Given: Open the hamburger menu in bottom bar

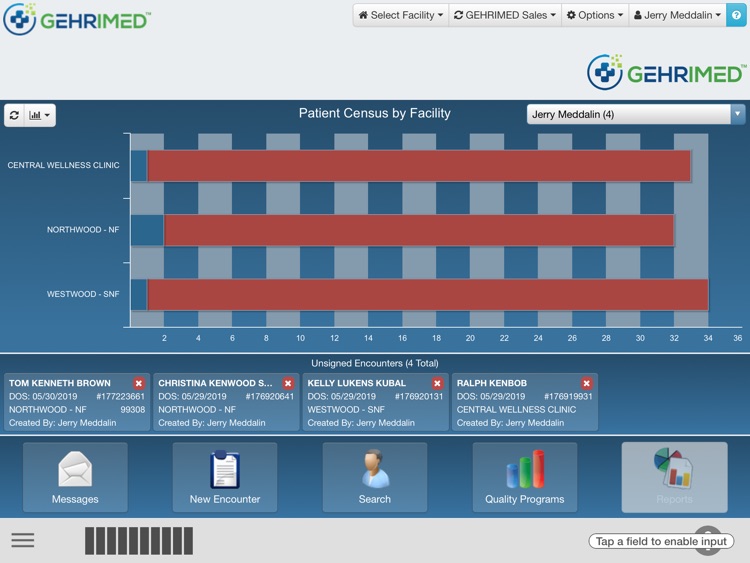Looking at the screenshot, I should coord(23,541).
